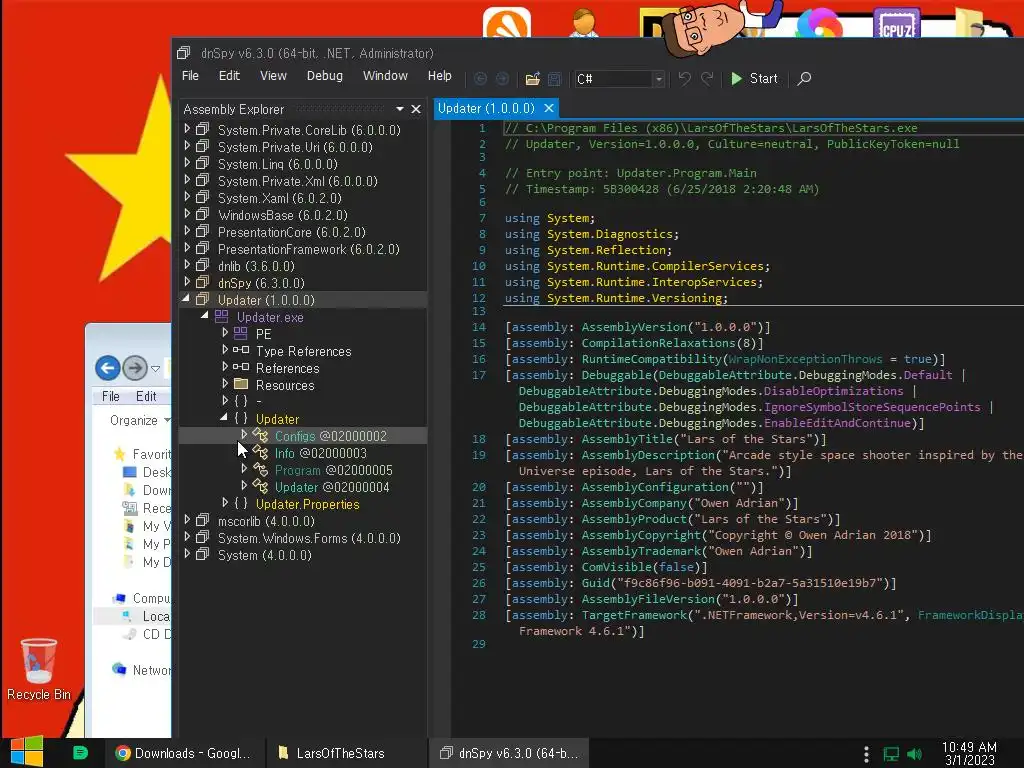Click the Navigate Forward arrow in dnSpy toolbar
This screenshot has width=1024, height=768.
click(502, 78)
